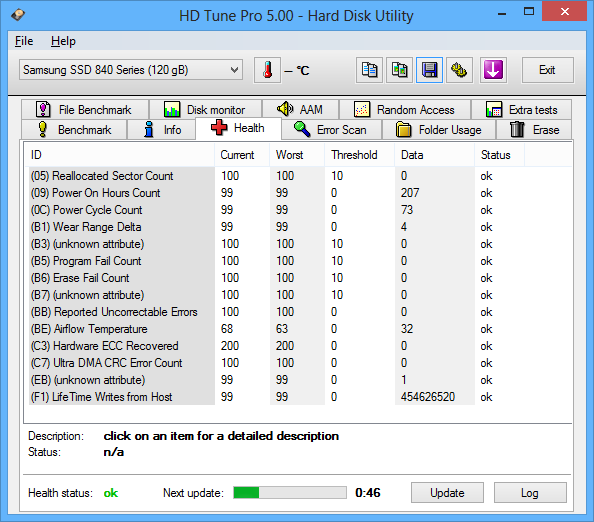
Task: Click the Exit button
Action: [547, 70]
